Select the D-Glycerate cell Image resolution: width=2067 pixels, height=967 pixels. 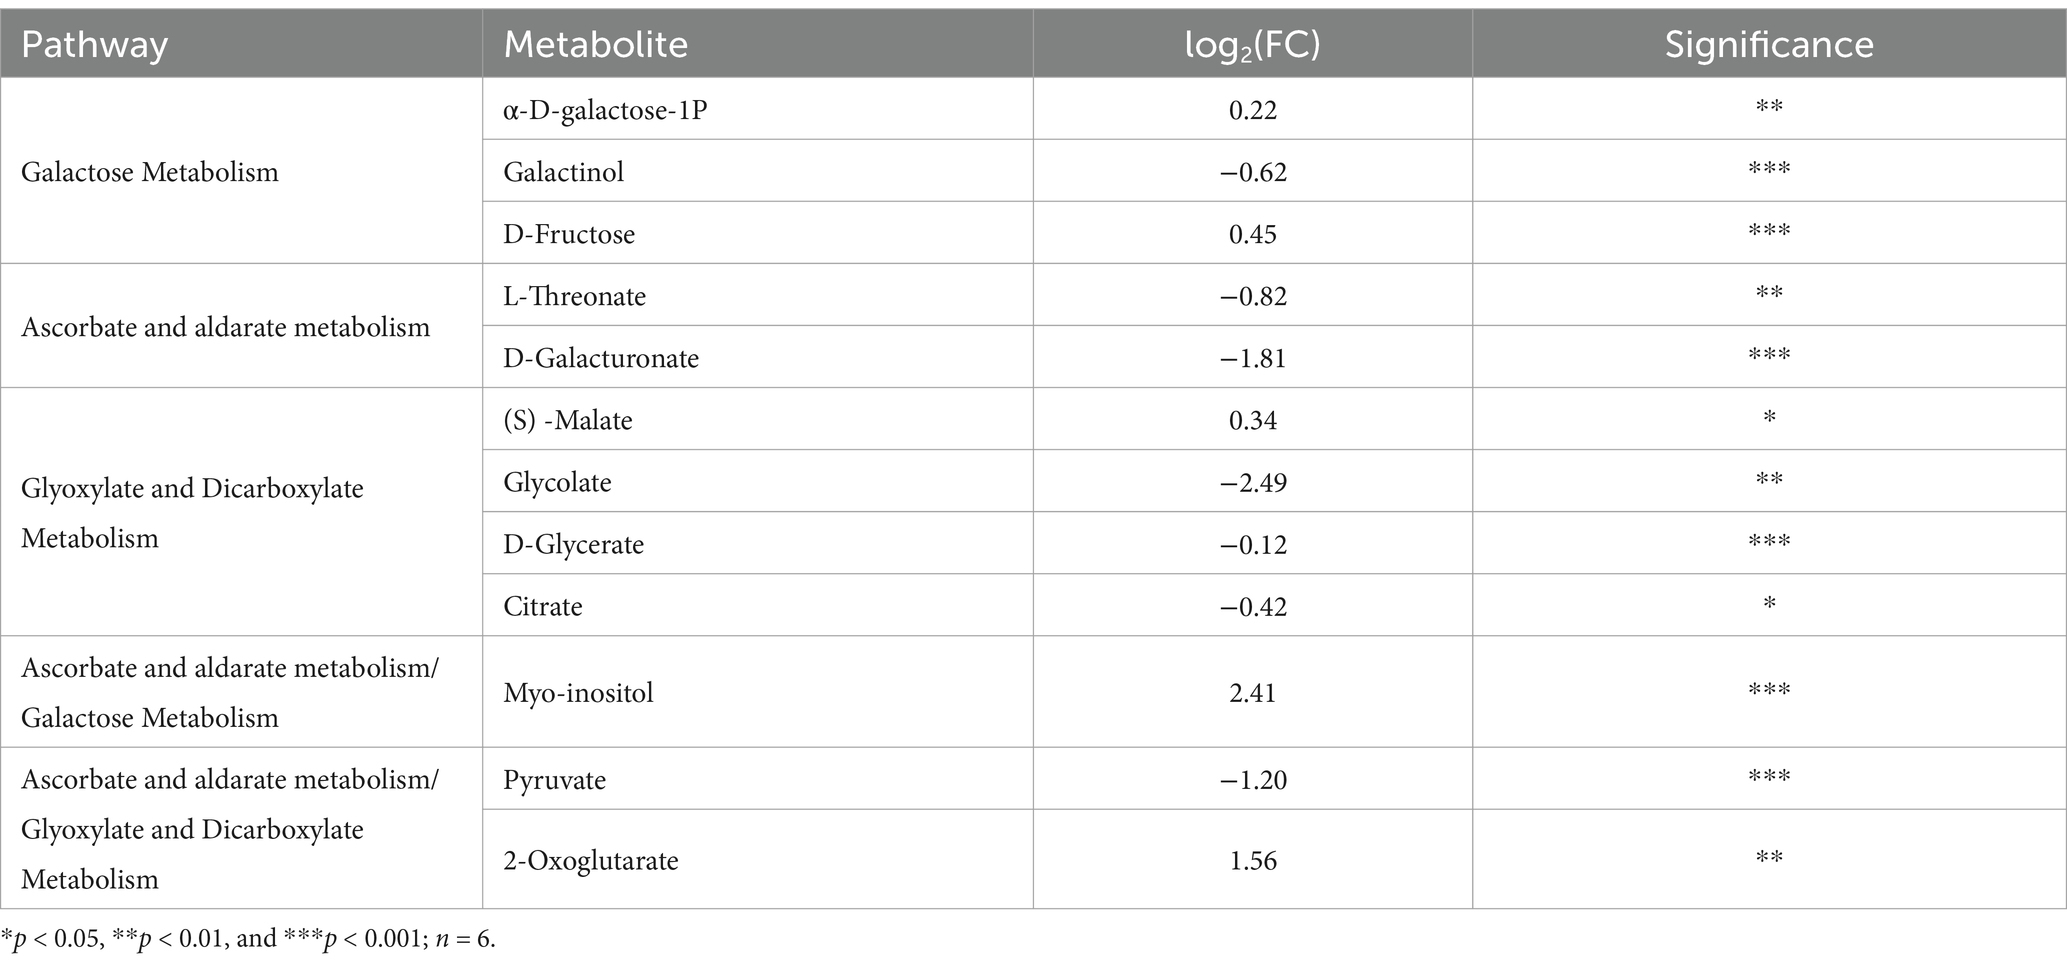tap(758, 543)
